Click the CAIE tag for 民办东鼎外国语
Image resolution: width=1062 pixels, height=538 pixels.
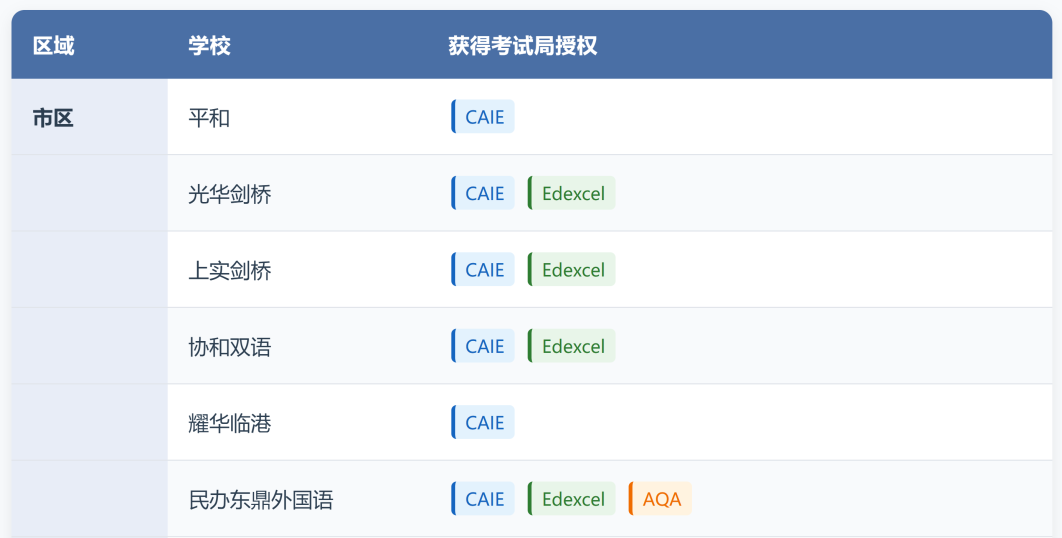click(x=484, y=499)
